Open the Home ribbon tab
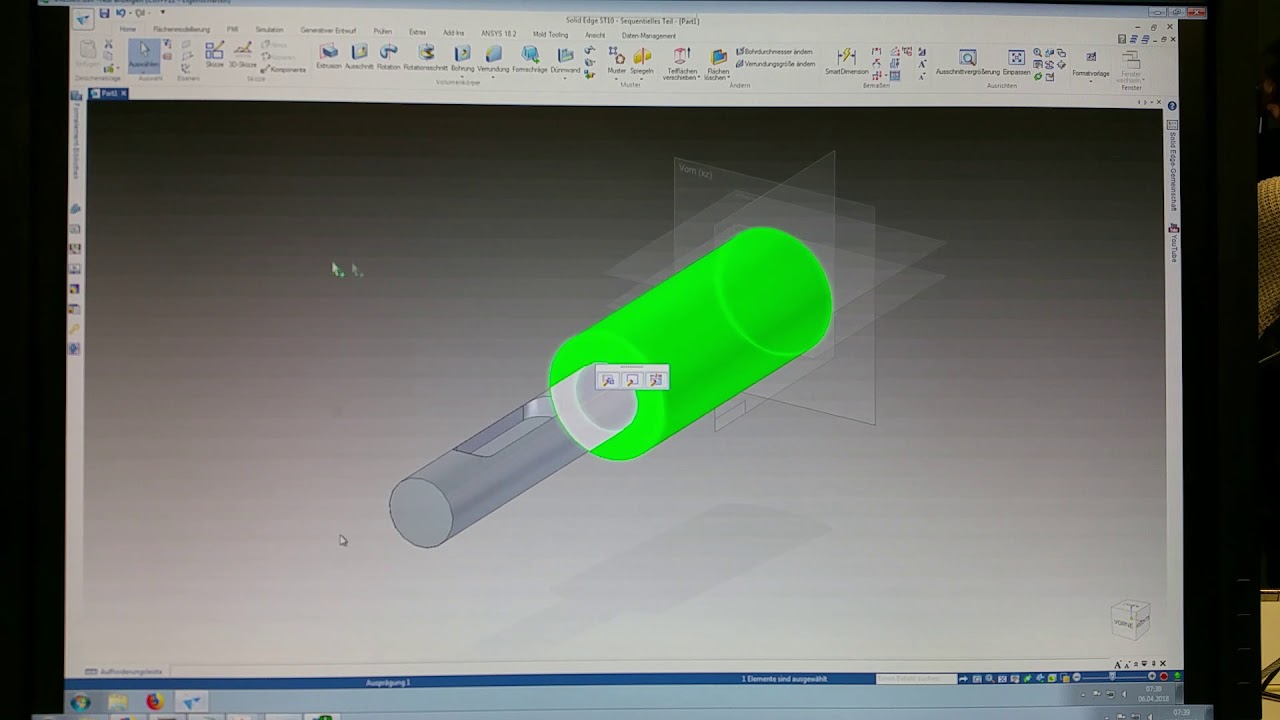 click(x=128, y=30)
